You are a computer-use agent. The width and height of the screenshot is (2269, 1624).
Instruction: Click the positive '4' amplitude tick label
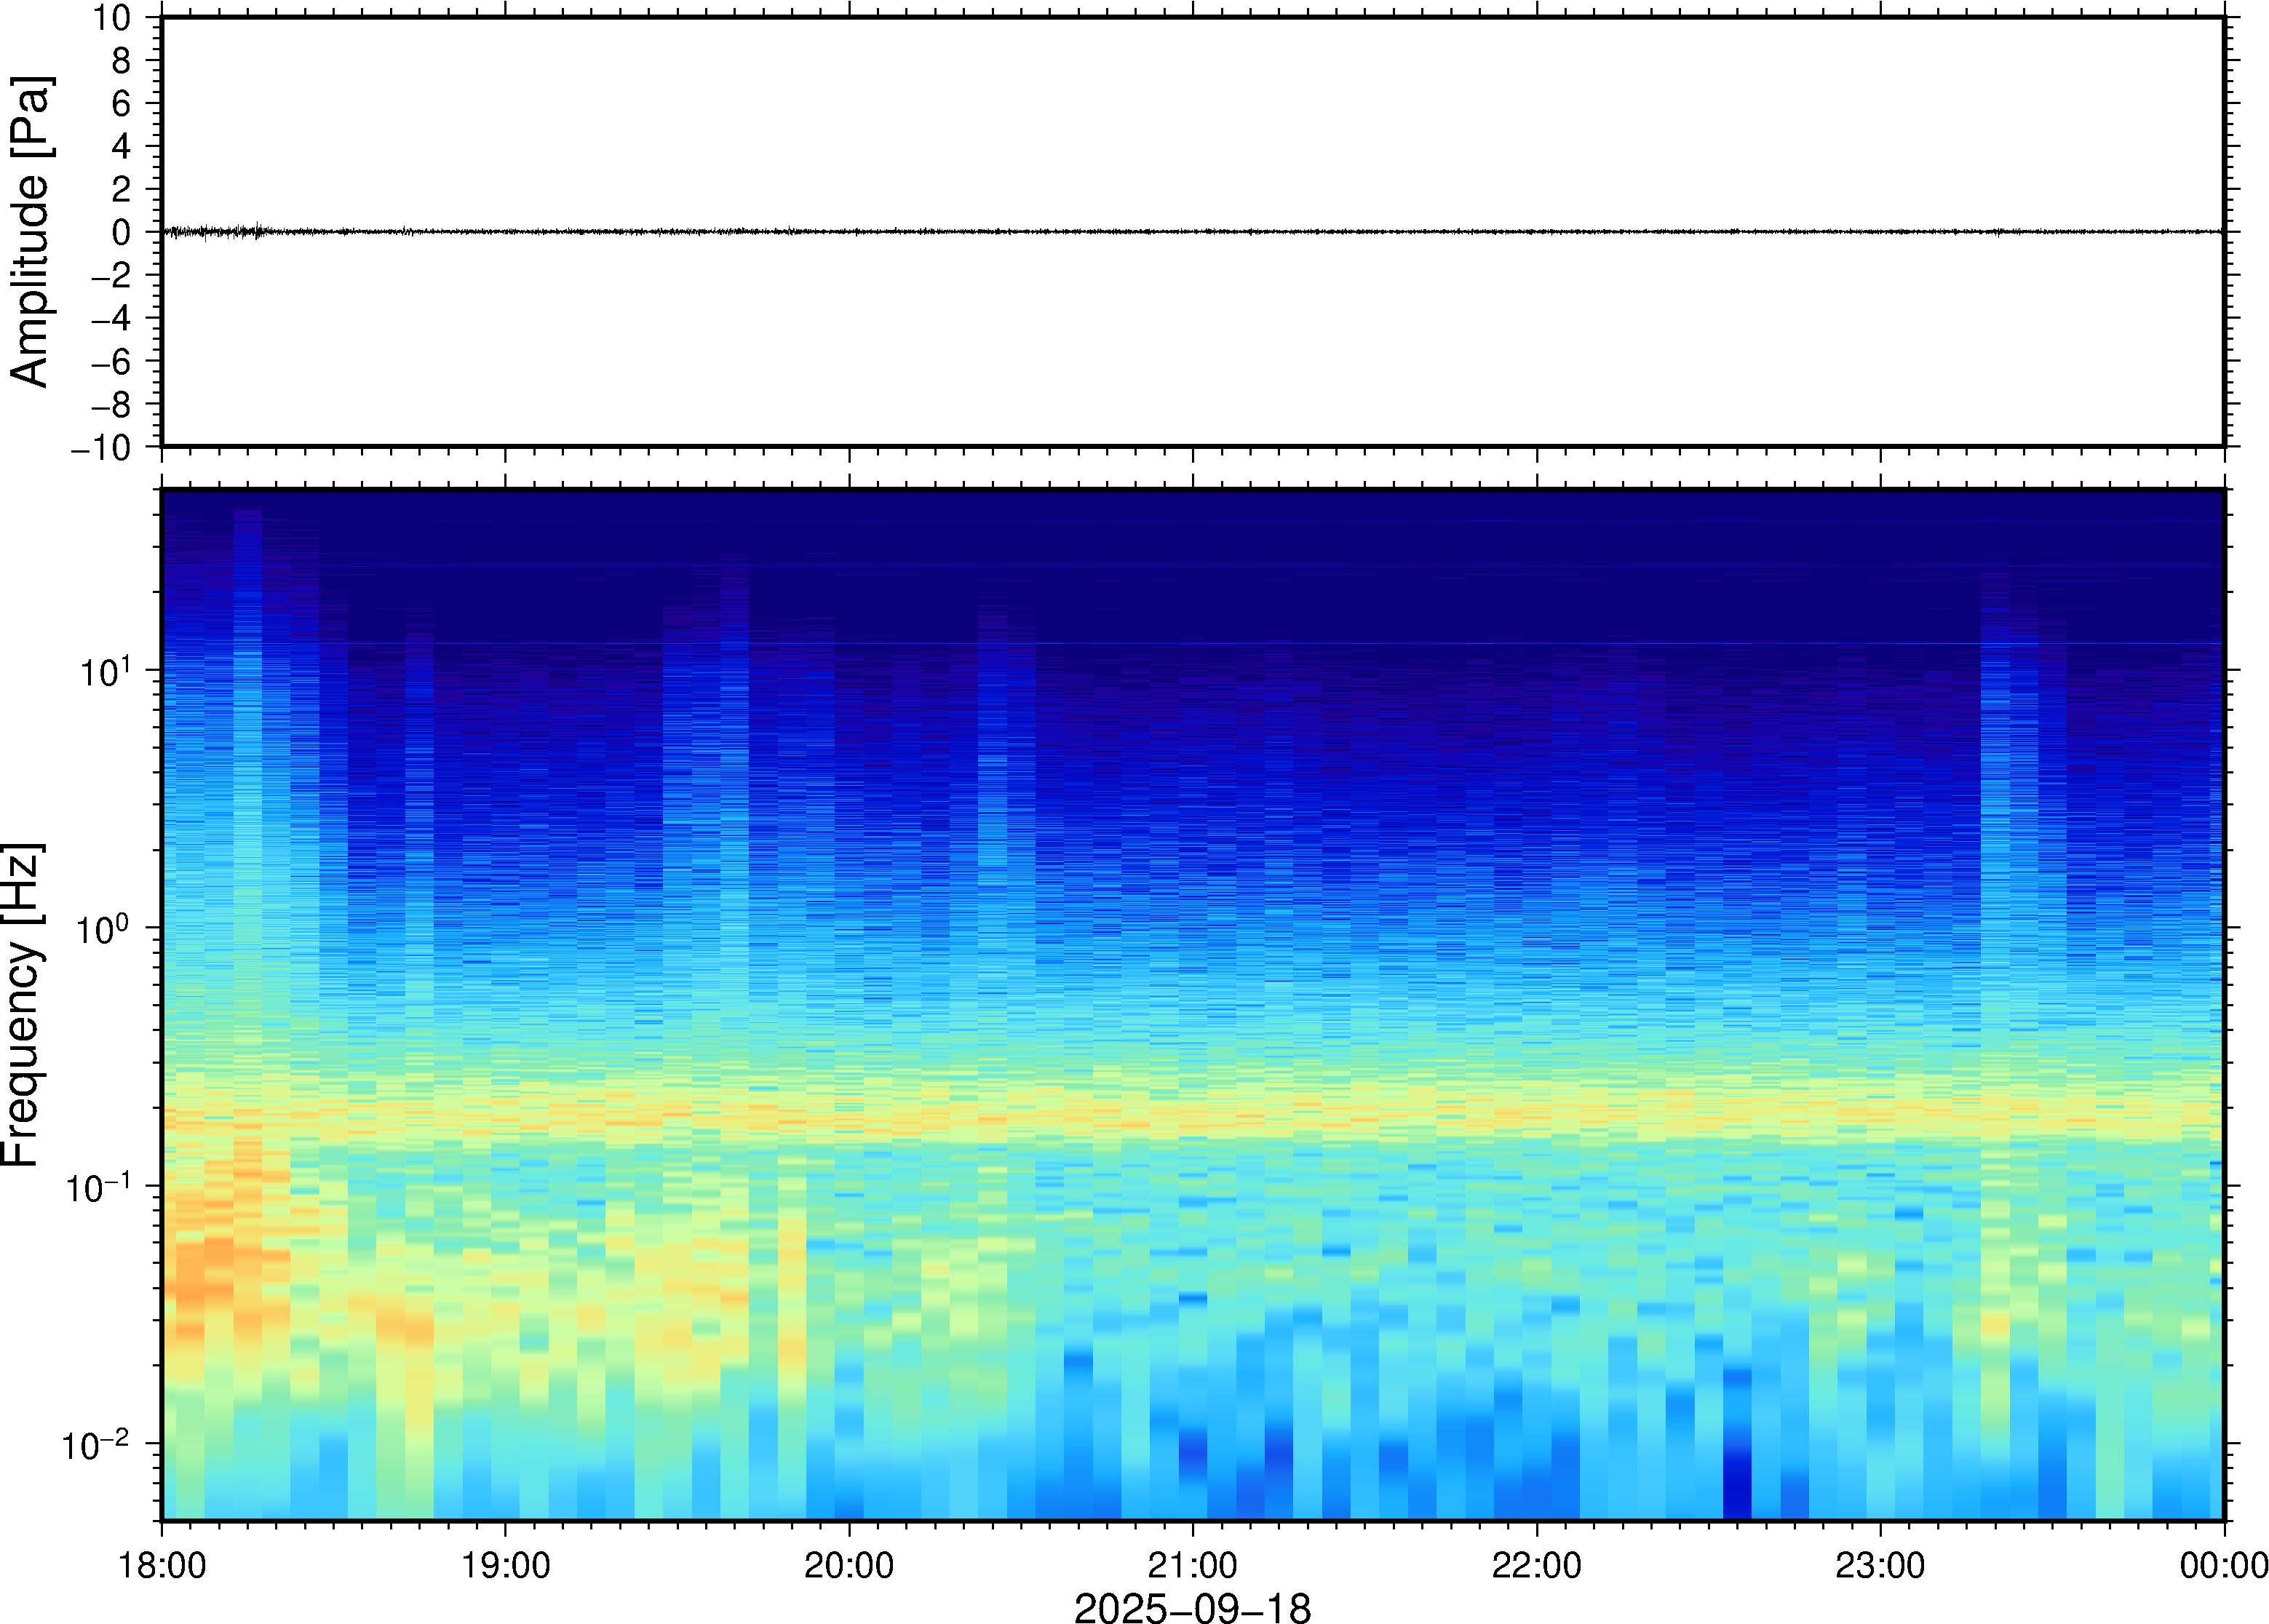point(122,146)
